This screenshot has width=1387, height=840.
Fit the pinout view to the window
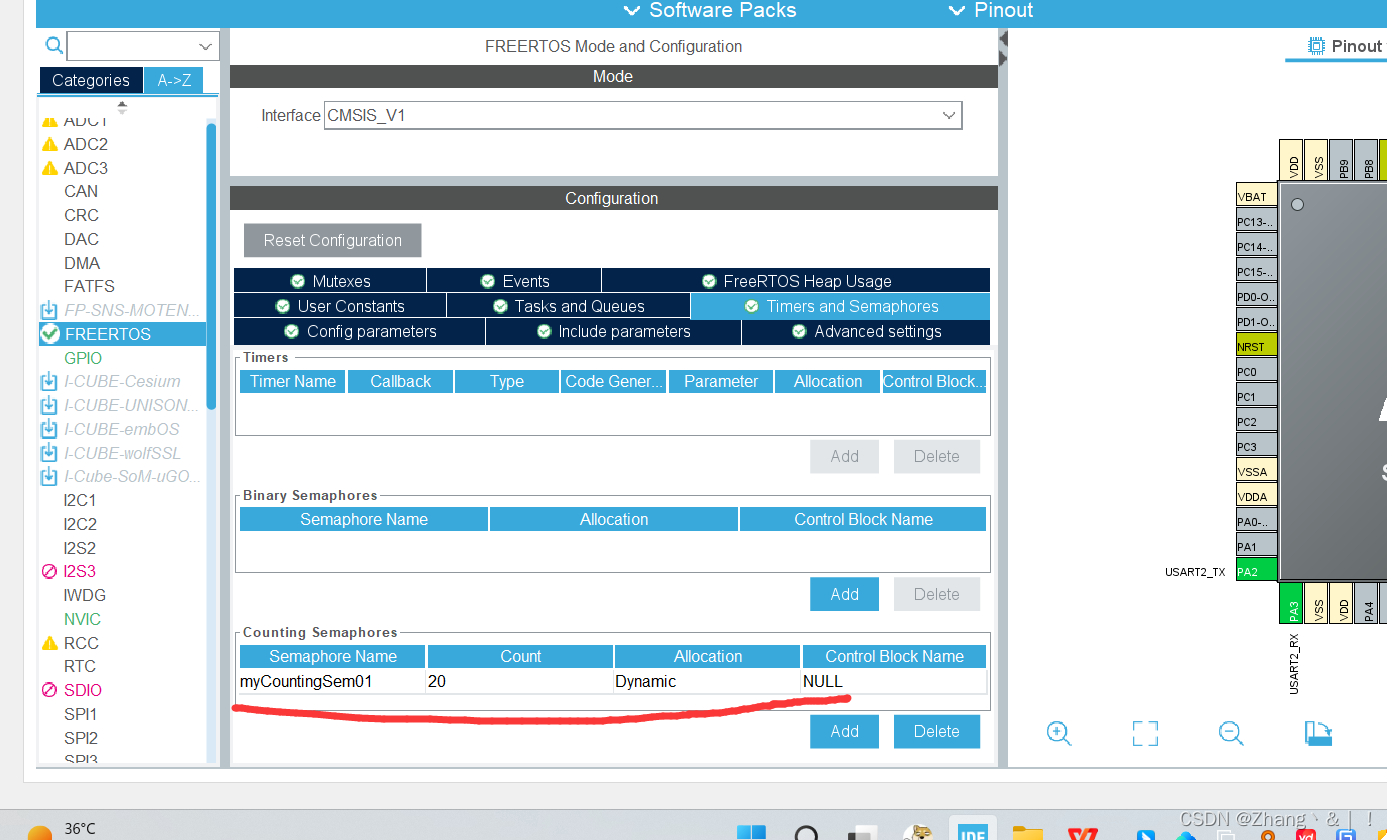(1145, 733)
